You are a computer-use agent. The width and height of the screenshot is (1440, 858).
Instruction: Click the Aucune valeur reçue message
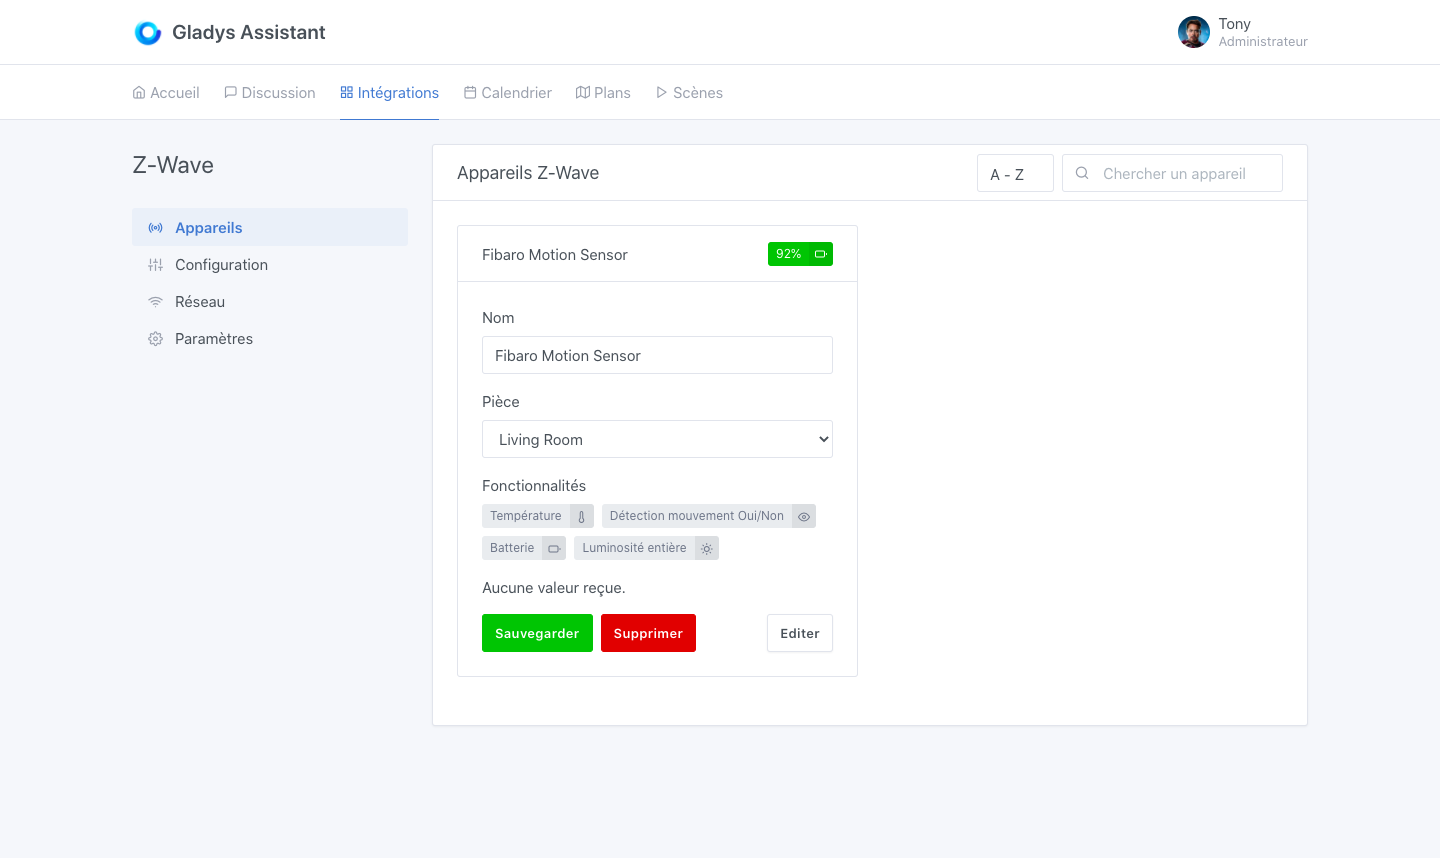(554, 588)
